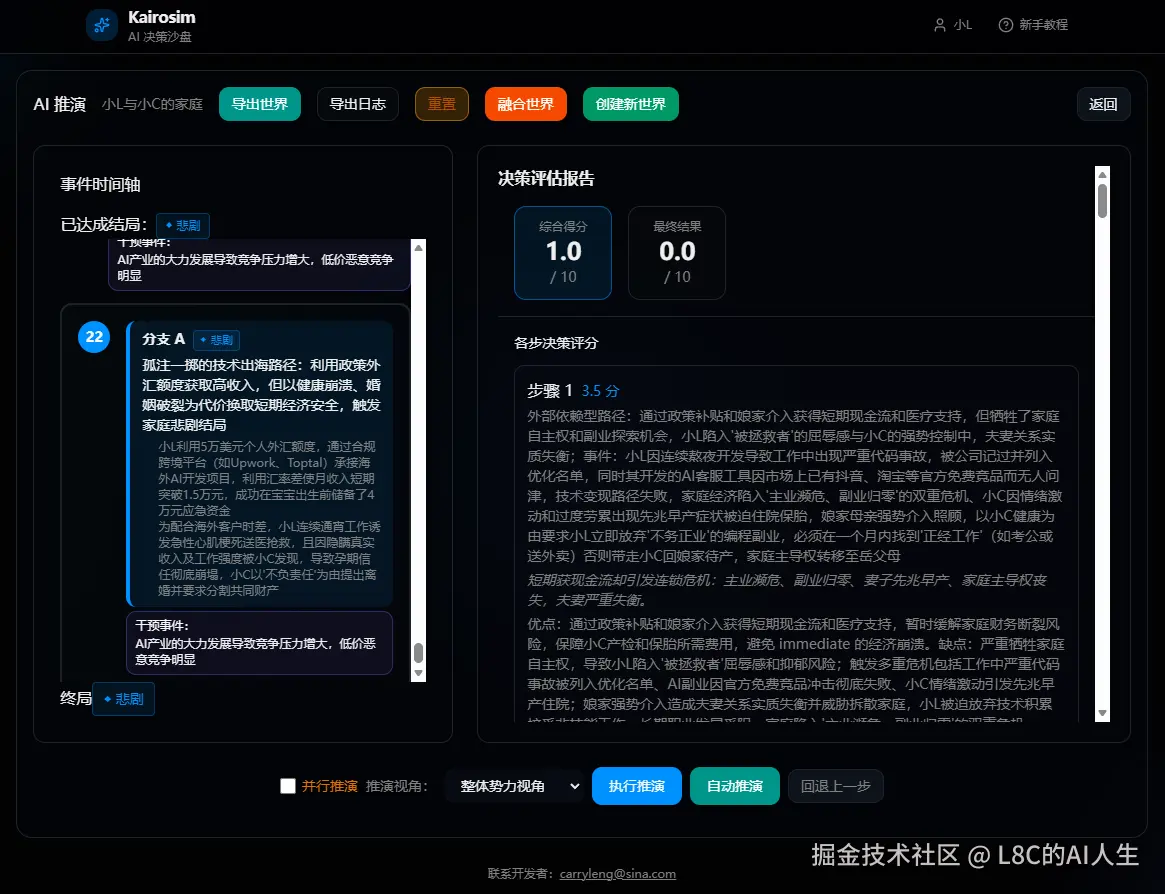Click the 3.5 分 score text
The height and width of the screenshot is (894, 1165).
pyautogui.click(x=600, y=391)
